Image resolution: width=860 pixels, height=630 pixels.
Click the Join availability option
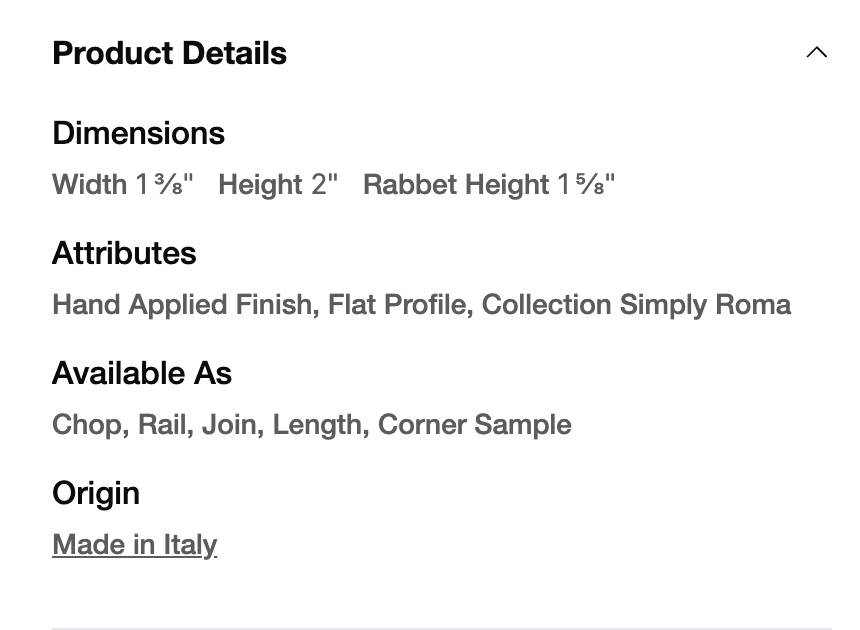click(x=229, y=425)
